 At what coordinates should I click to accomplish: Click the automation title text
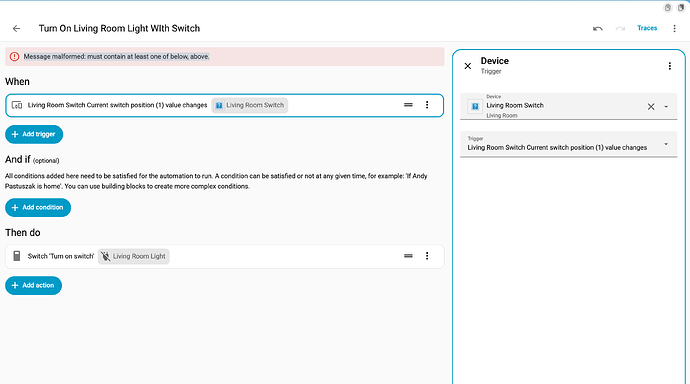click(119, 29)
